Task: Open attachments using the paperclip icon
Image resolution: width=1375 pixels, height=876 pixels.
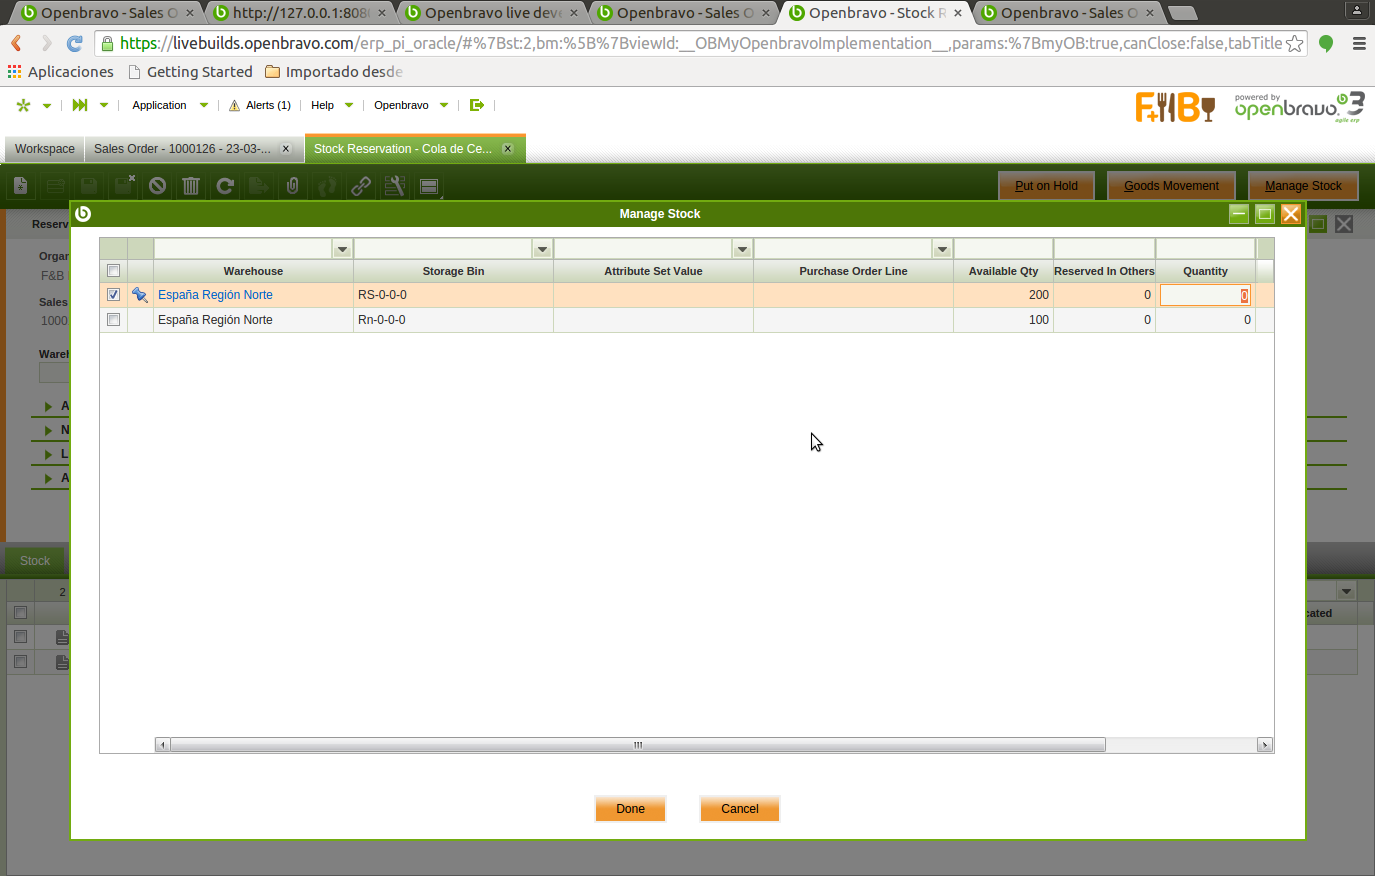Action: pos(293,185)
